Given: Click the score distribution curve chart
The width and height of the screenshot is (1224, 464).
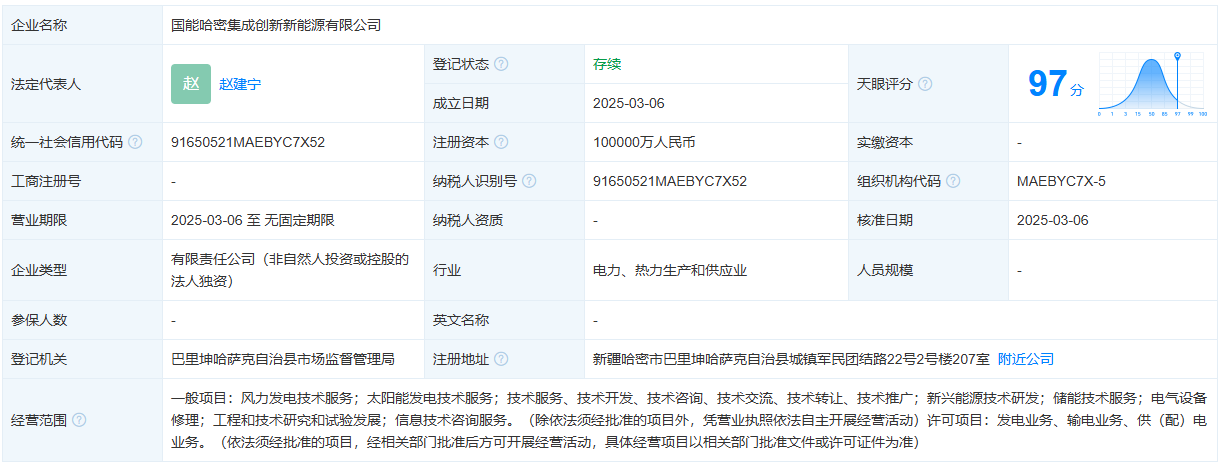Looking at the screenshot, I should [1152, 85].
